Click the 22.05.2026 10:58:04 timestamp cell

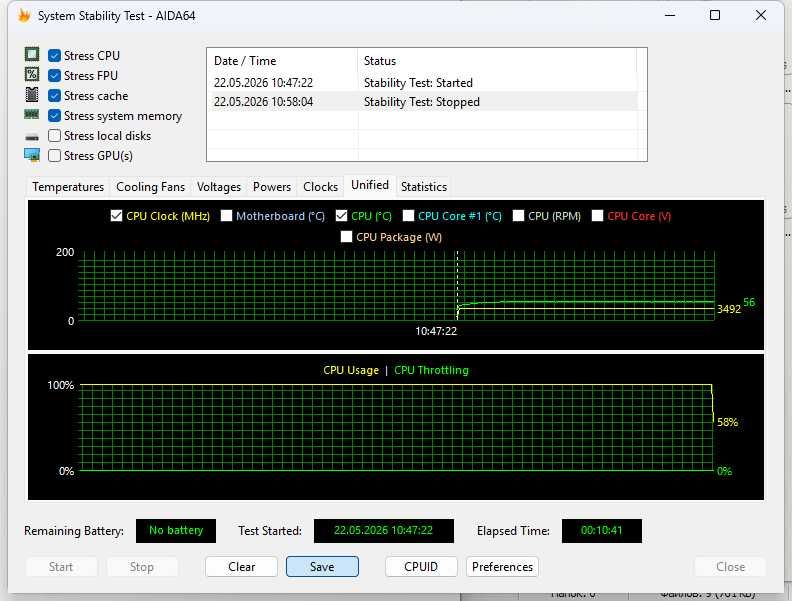[263, 102]
